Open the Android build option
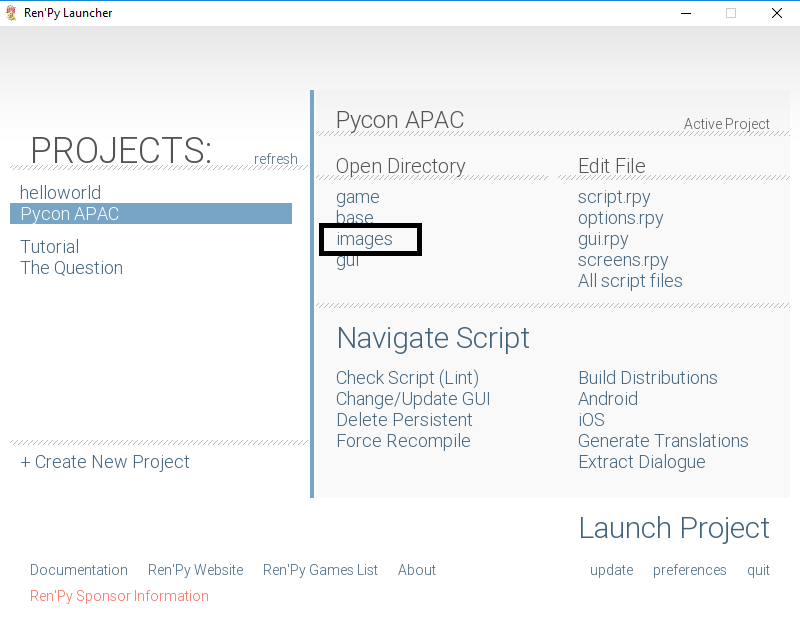 pos(608,399)
